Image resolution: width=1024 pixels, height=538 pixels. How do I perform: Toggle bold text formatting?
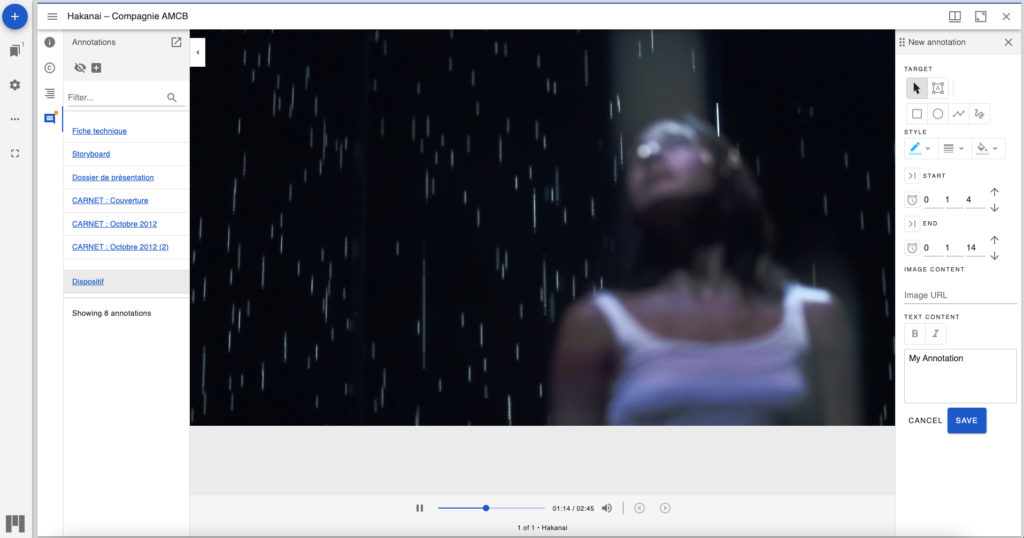click(915, 334)
